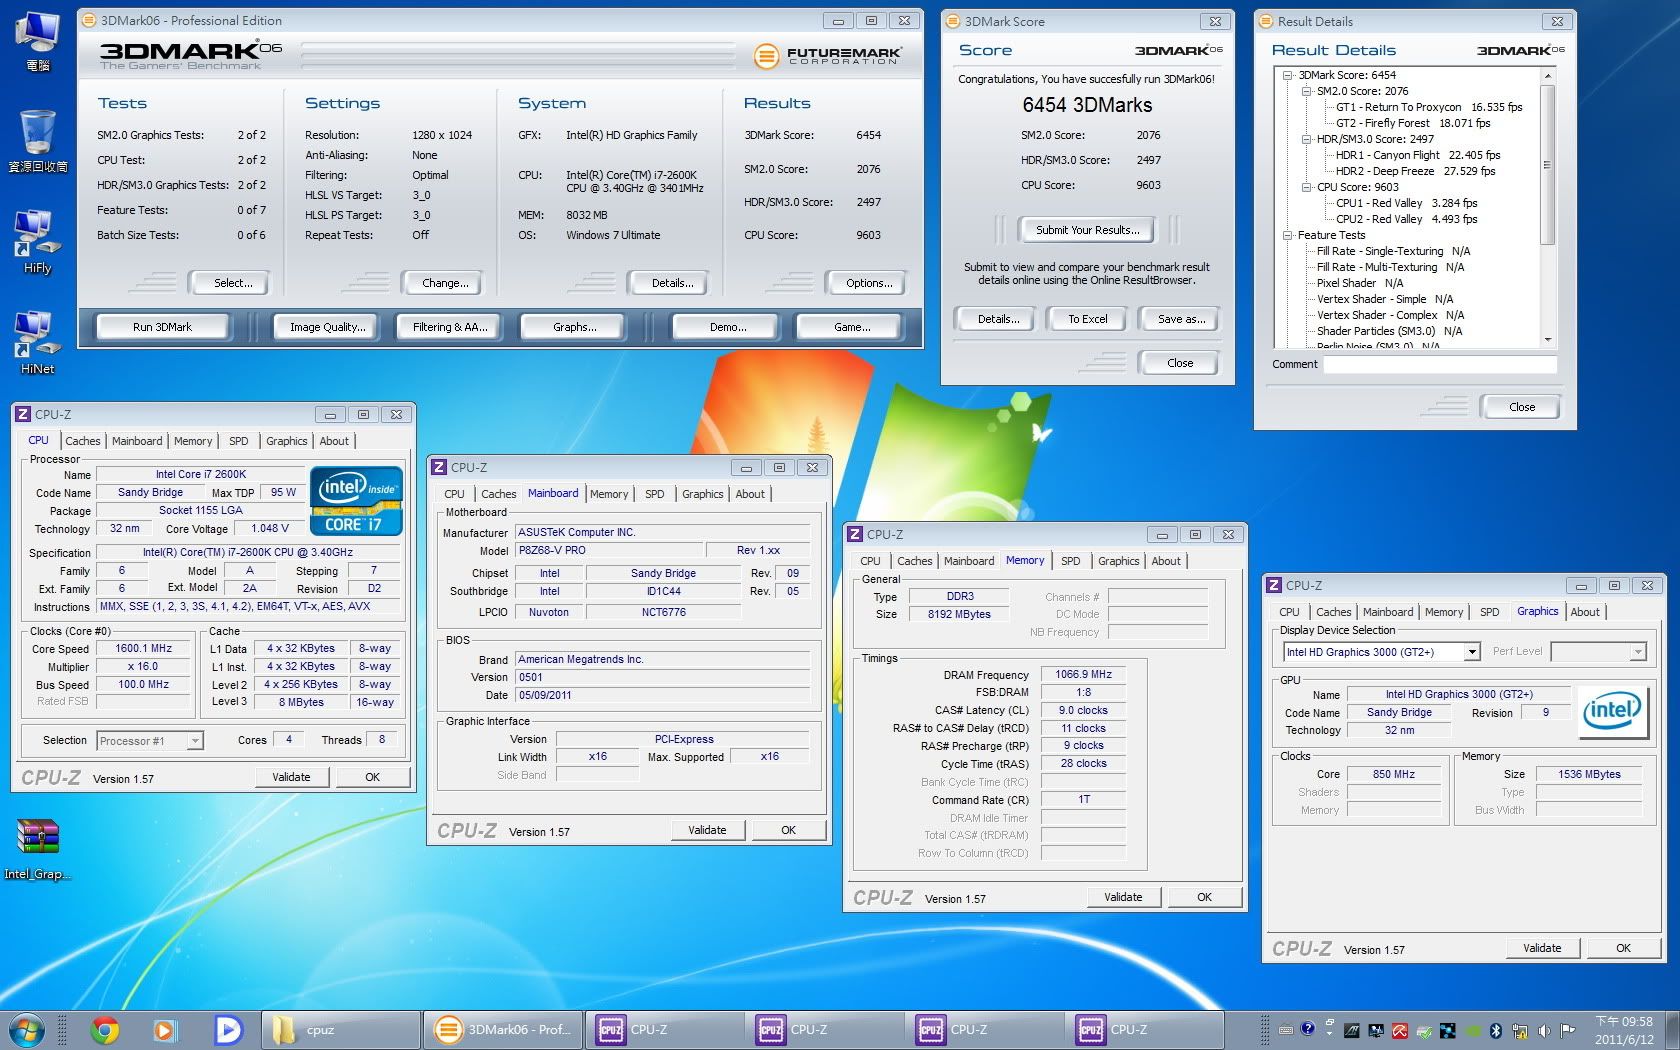Click the Comment field in Result Details
This screenshot has height=1050, width=1680.
(x=1440, y=365)
